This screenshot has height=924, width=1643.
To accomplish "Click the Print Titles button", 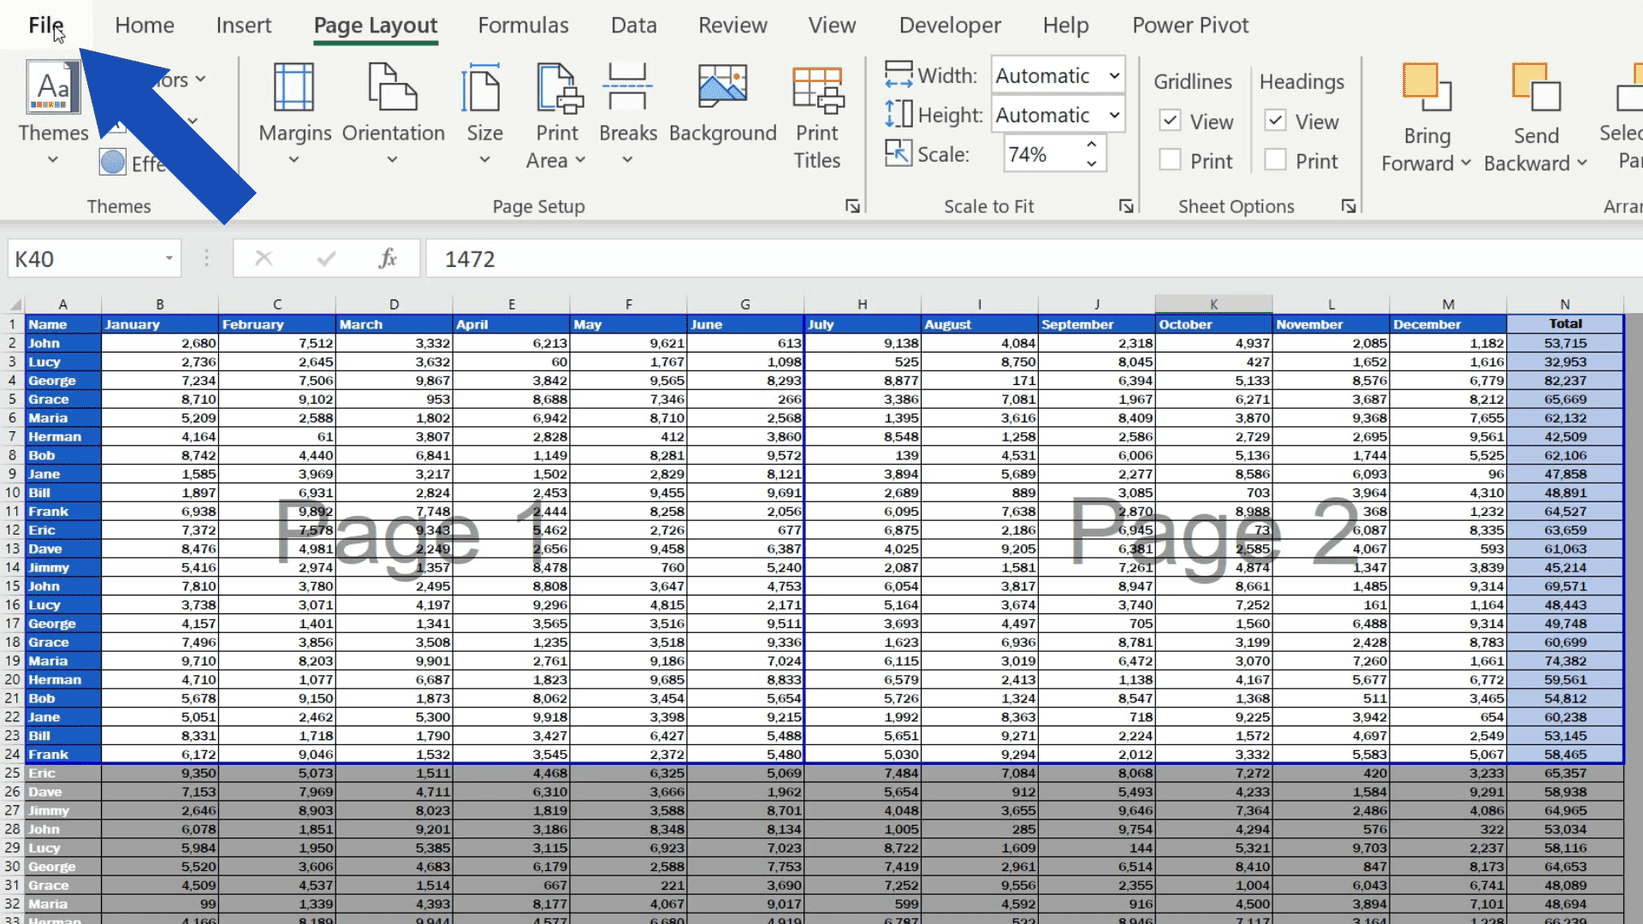I will (x=817, y=117).
